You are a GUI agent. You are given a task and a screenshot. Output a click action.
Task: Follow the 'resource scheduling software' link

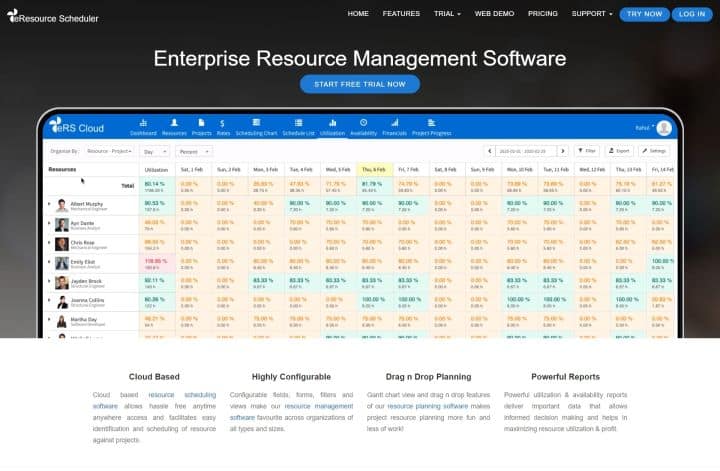(x=154, y=400)
